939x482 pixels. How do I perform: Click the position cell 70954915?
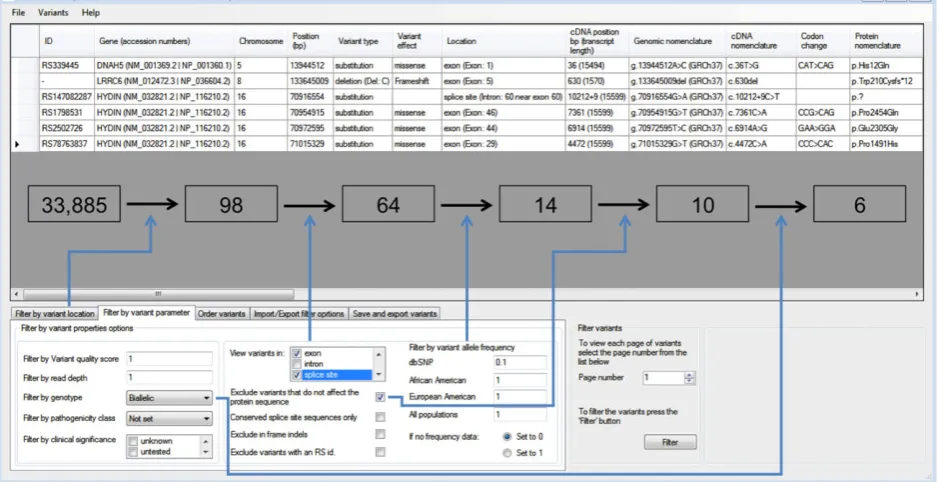click(x=310, y=113)
